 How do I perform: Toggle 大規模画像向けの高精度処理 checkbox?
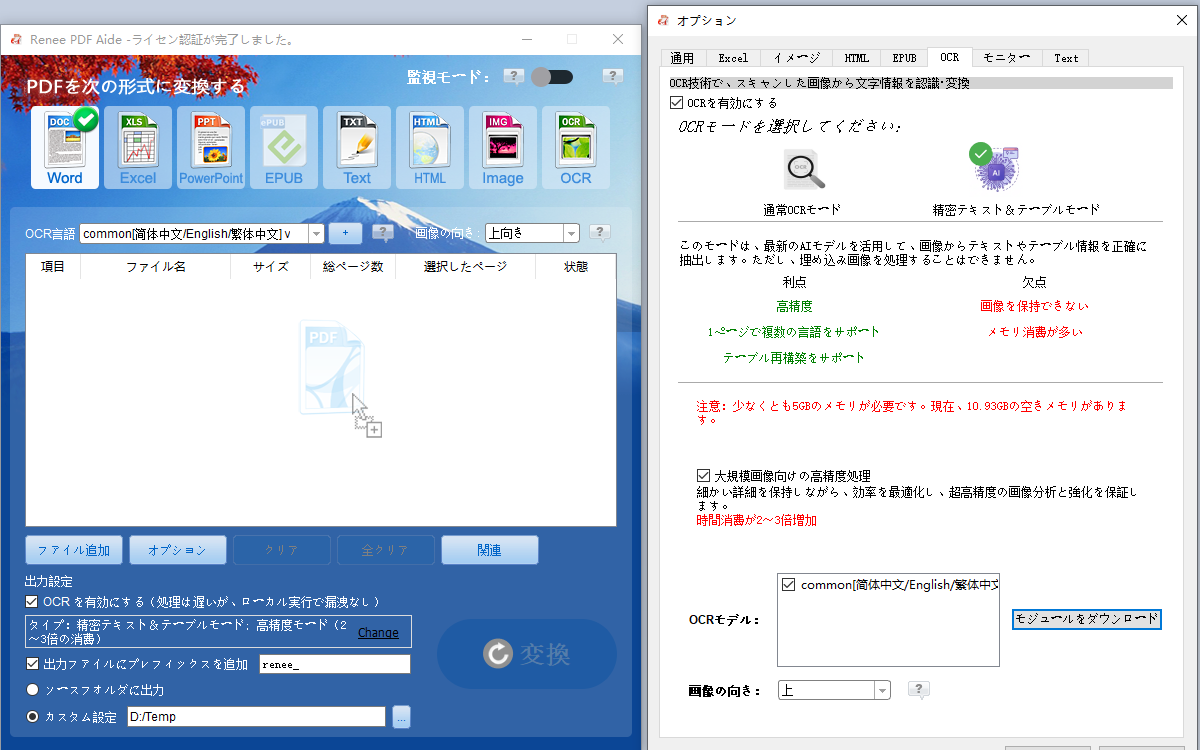pos(703,476)
